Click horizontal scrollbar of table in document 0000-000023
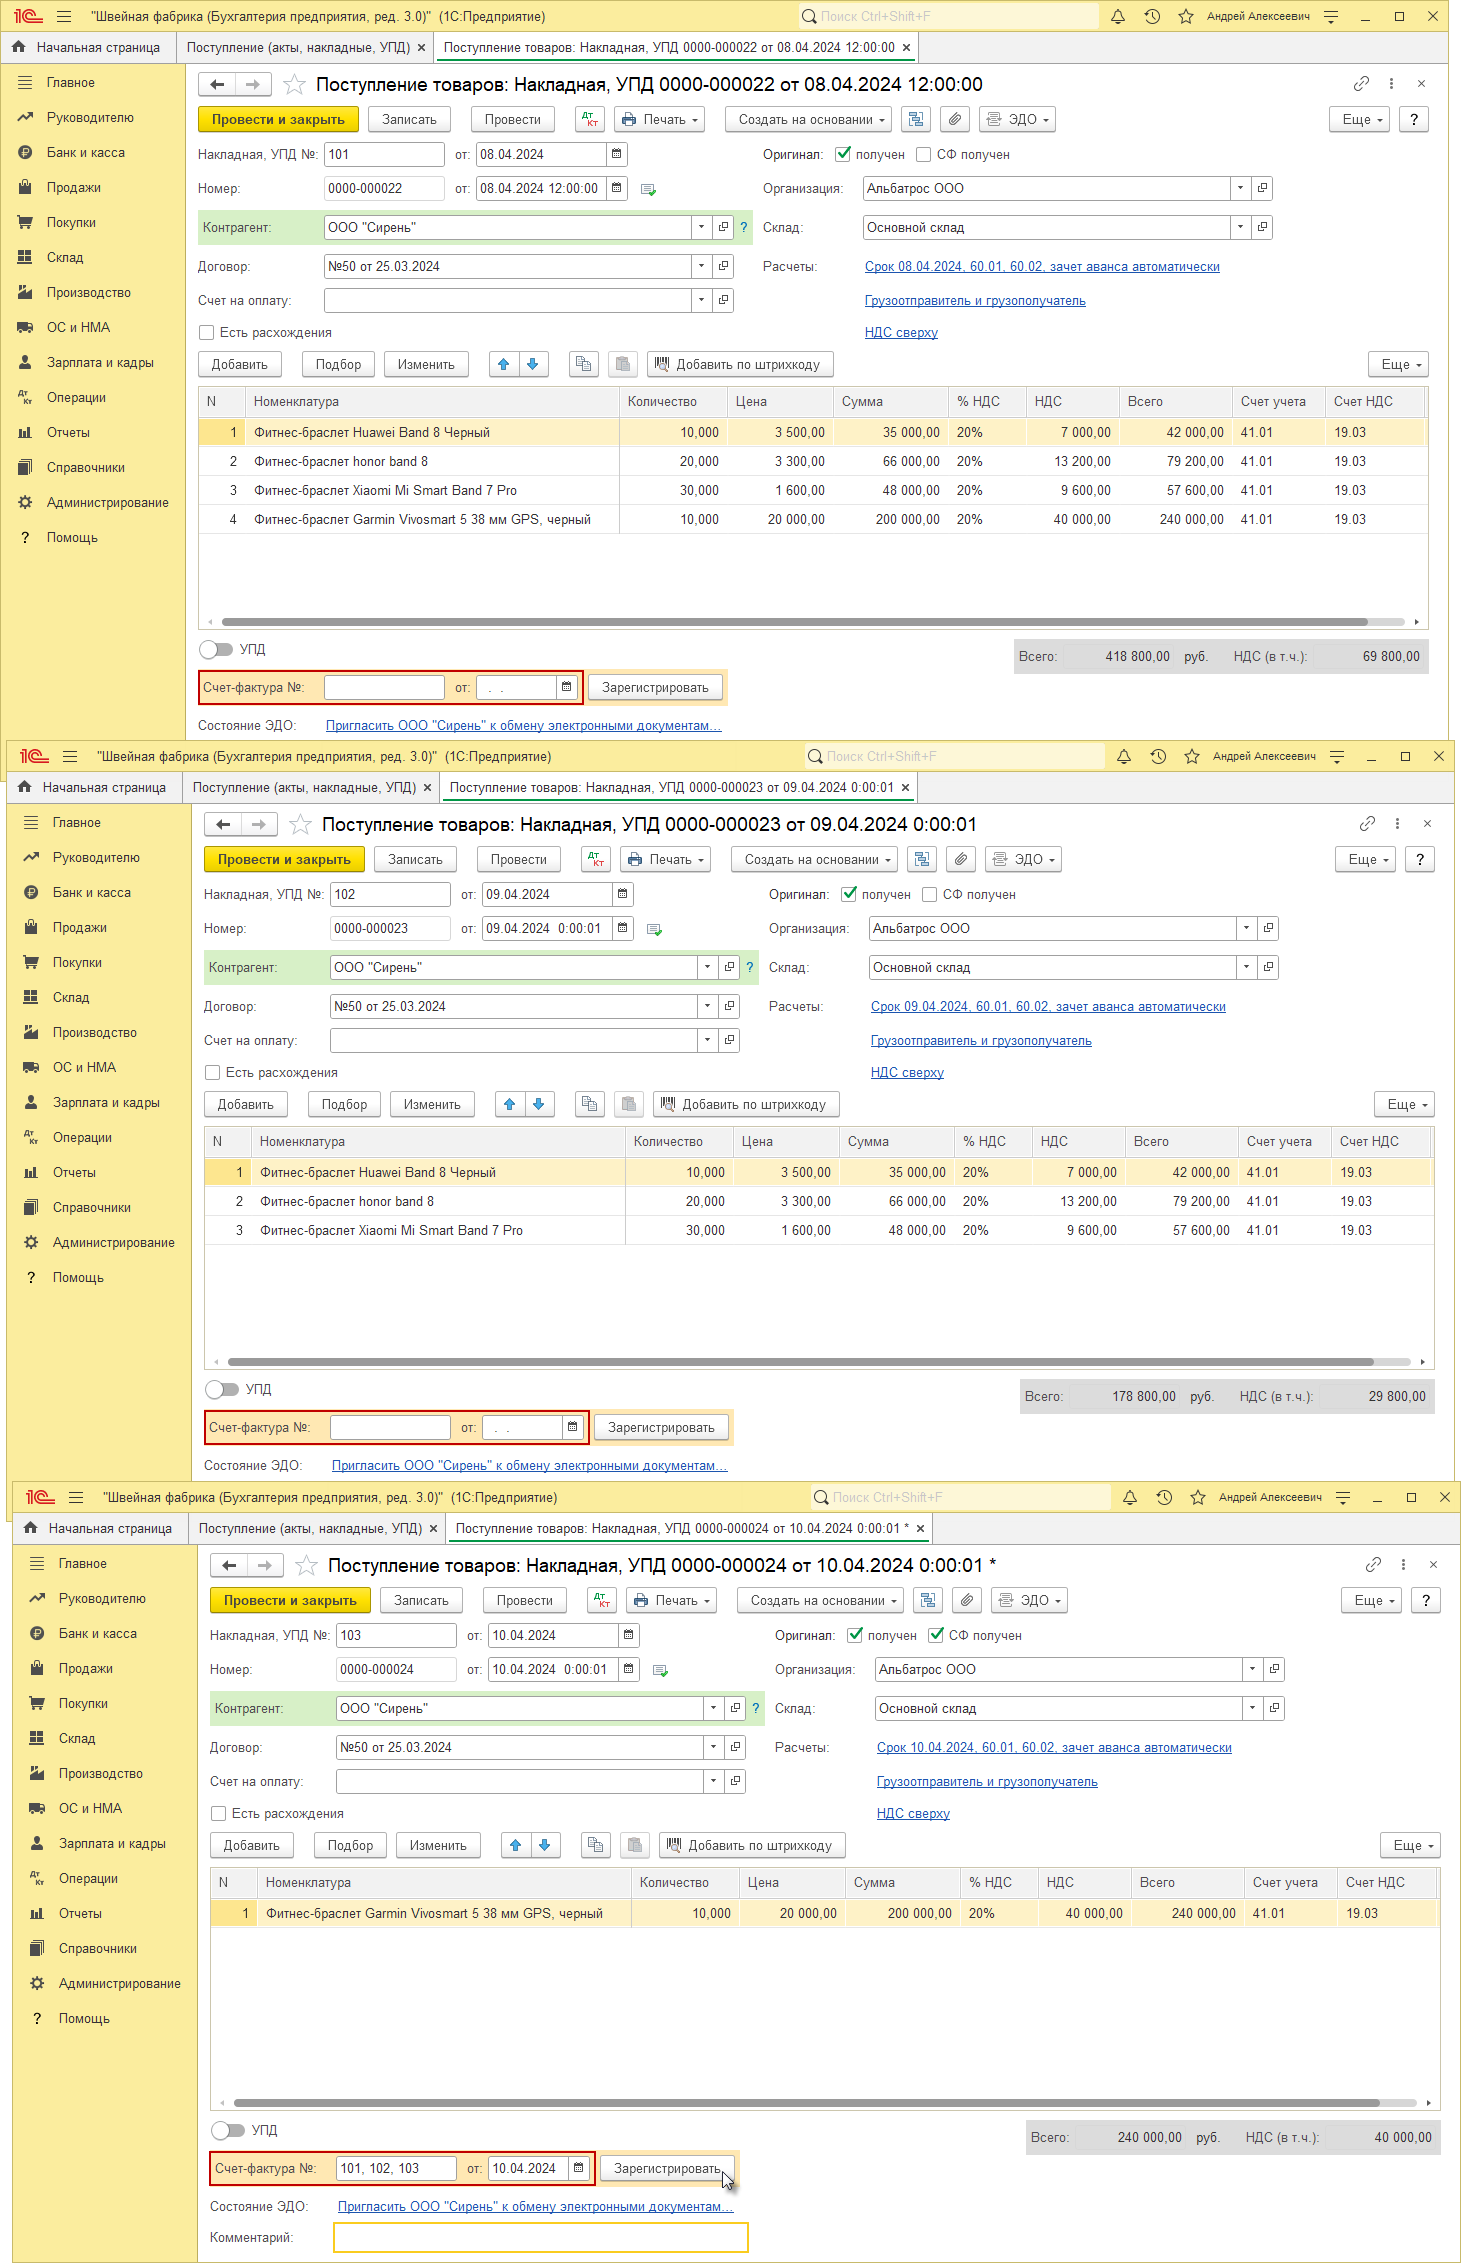Viewport: 1463px width, 2265px height. pyautogui.click(x=800, y=1362)
